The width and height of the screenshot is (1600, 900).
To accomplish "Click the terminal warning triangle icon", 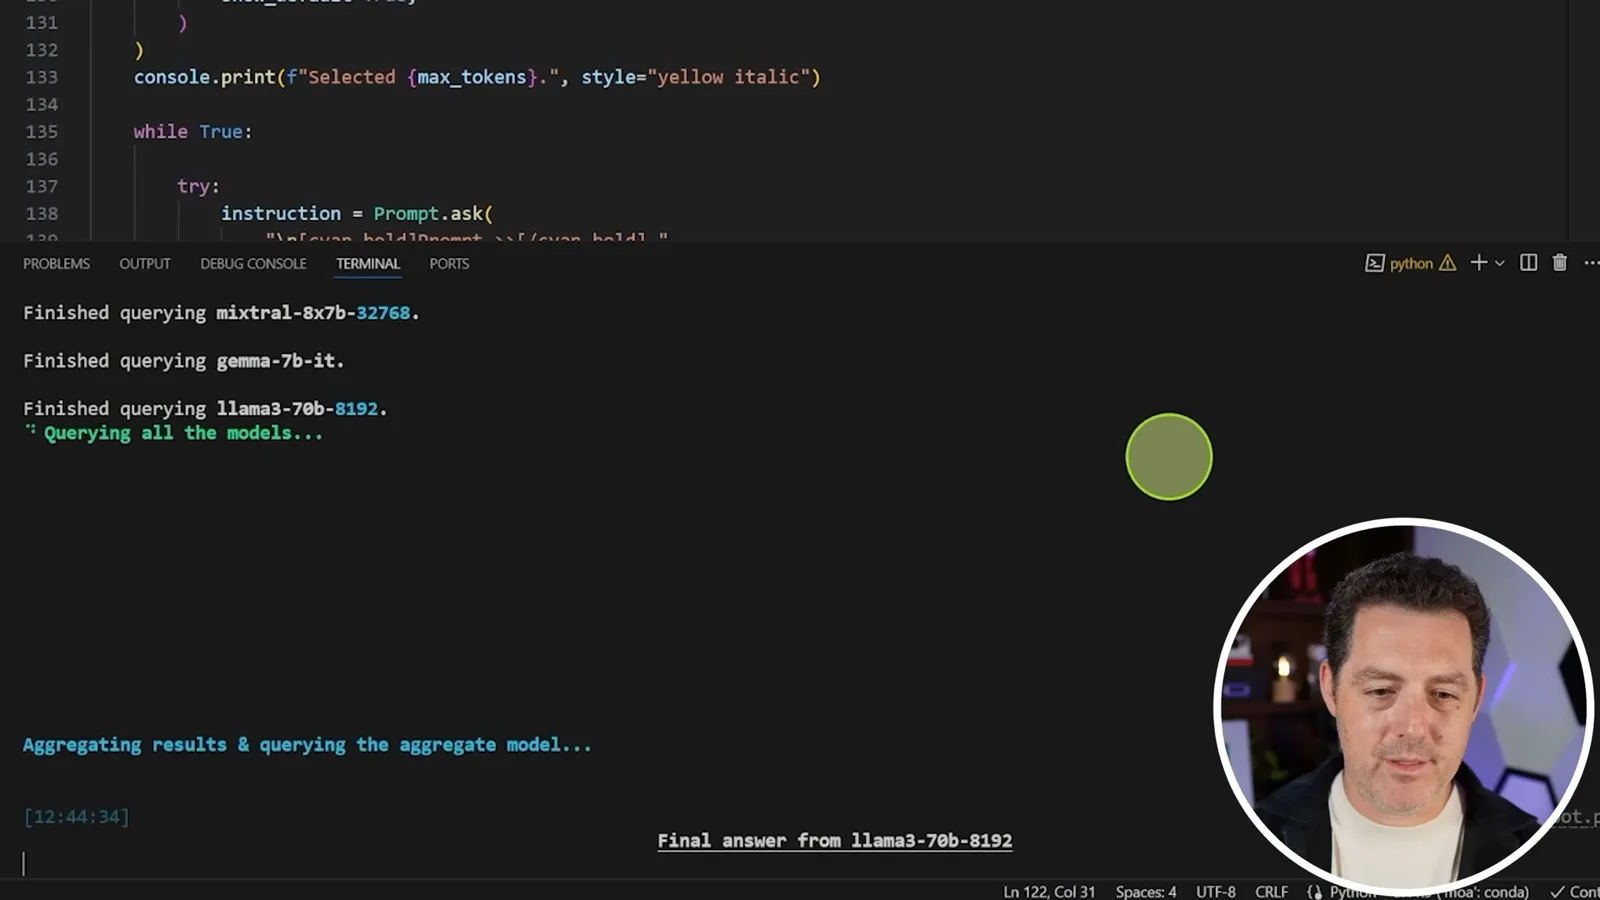I will [x=1447, y=263].
